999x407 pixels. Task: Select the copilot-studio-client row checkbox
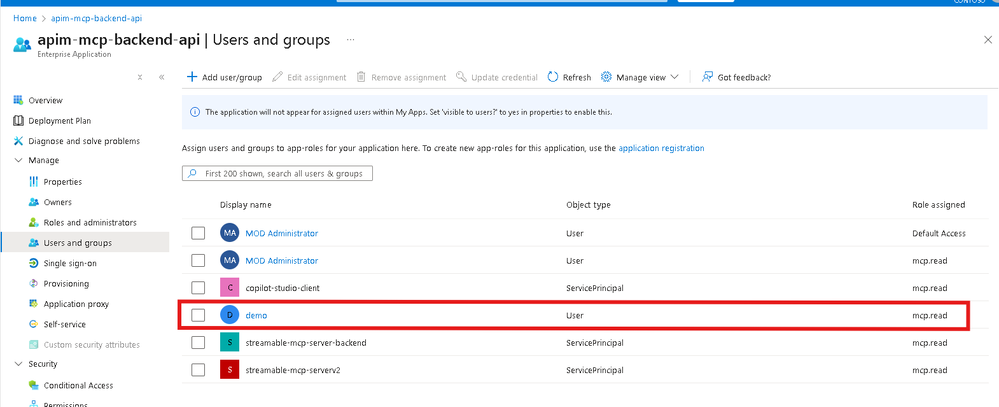pos(198,288)
